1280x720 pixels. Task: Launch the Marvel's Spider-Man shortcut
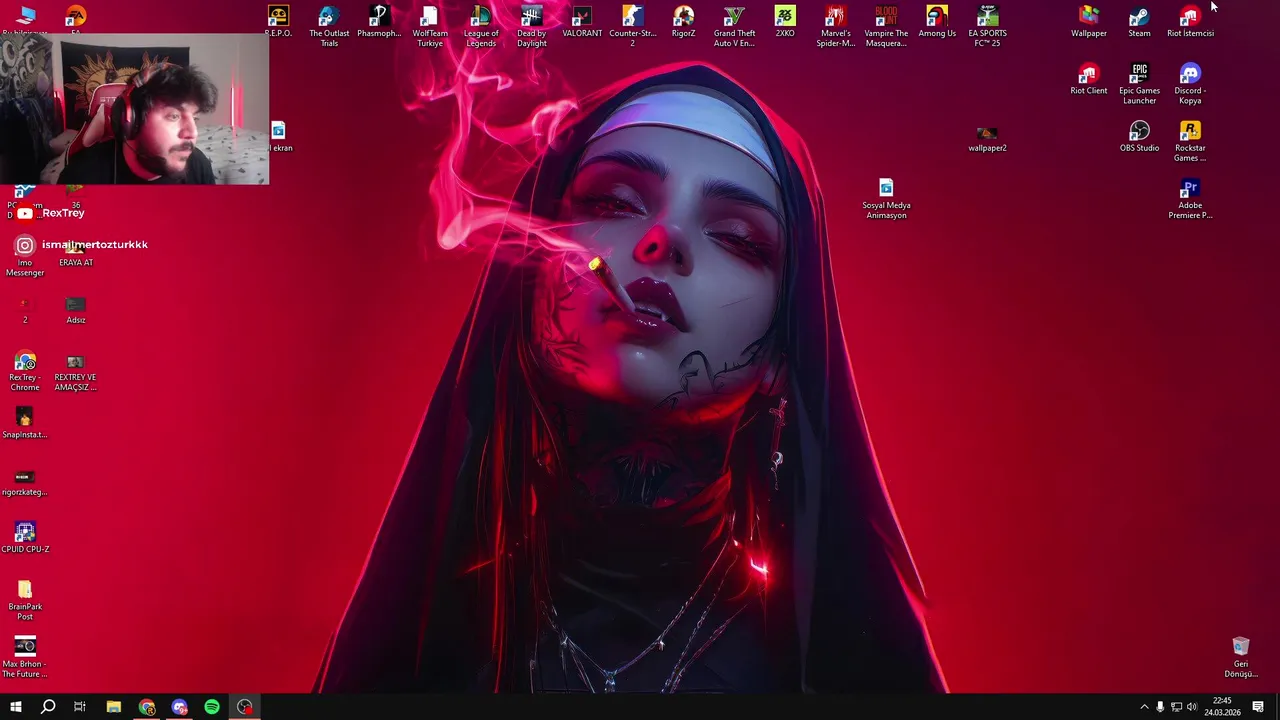pos(835,26)
